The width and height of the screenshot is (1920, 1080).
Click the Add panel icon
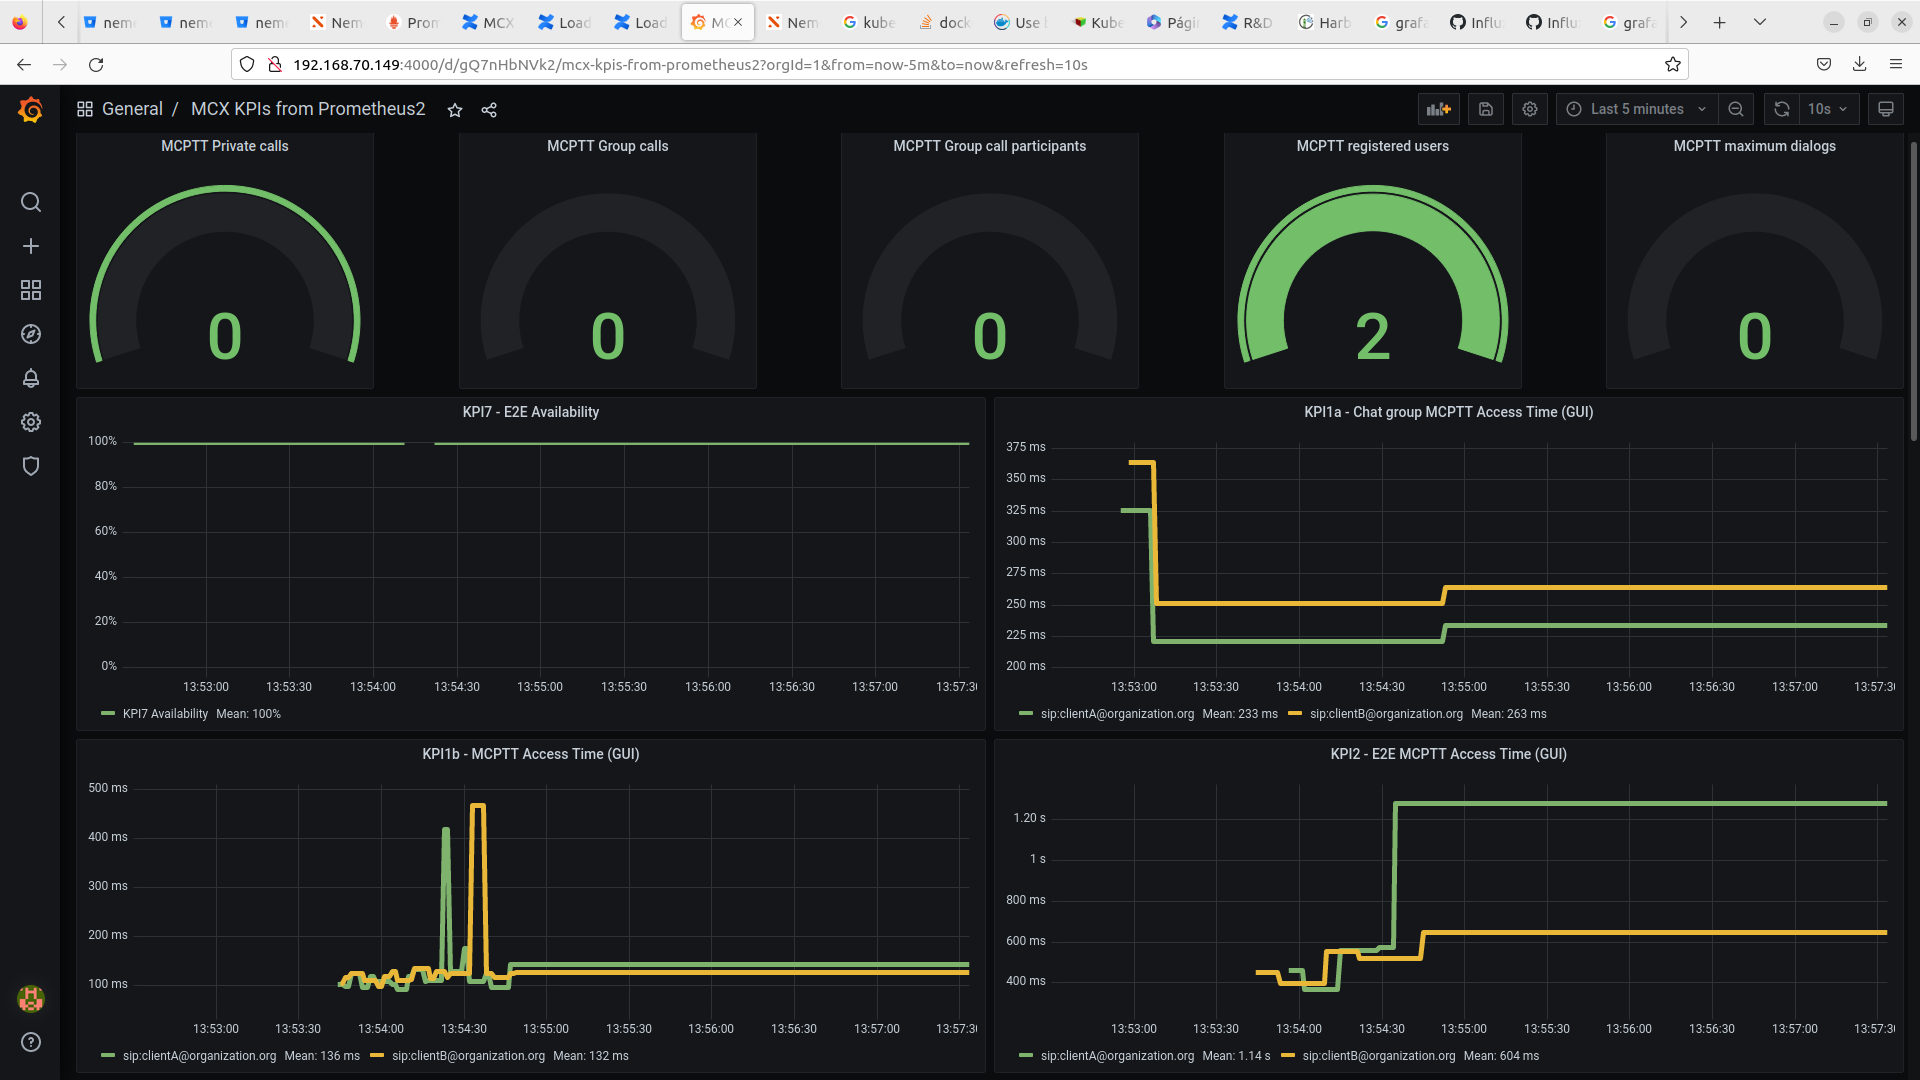(x=1438, y=109)
